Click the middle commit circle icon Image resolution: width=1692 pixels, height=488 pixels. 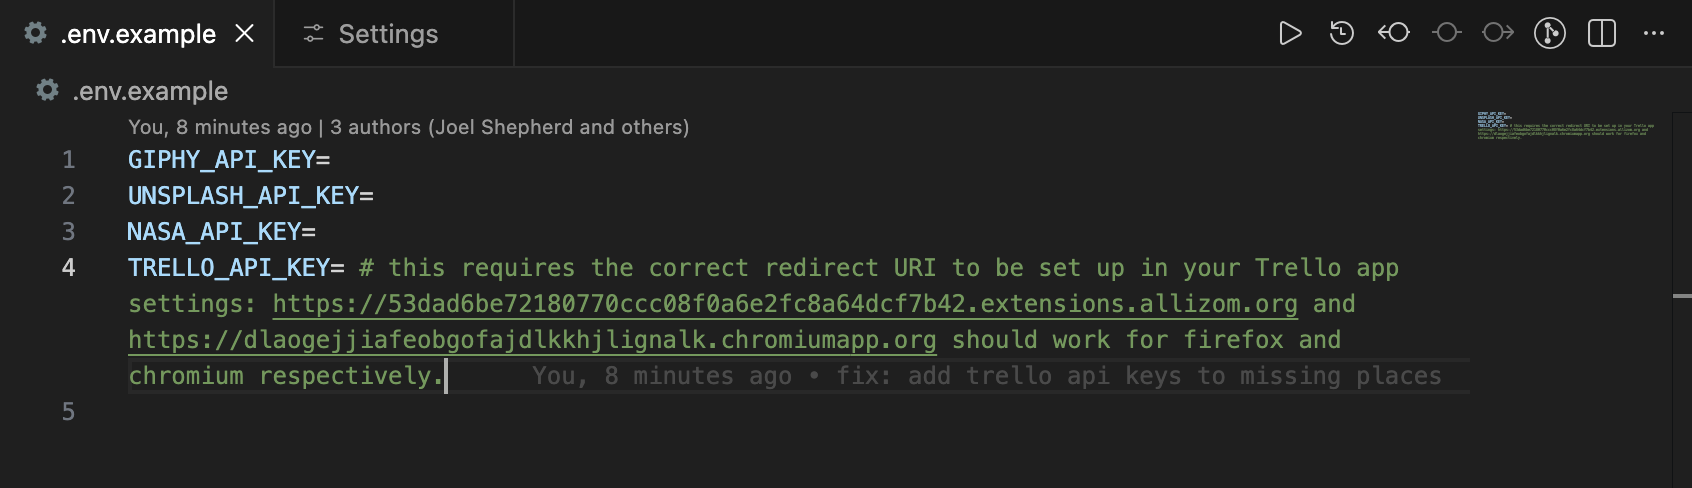coord(1446,34)
